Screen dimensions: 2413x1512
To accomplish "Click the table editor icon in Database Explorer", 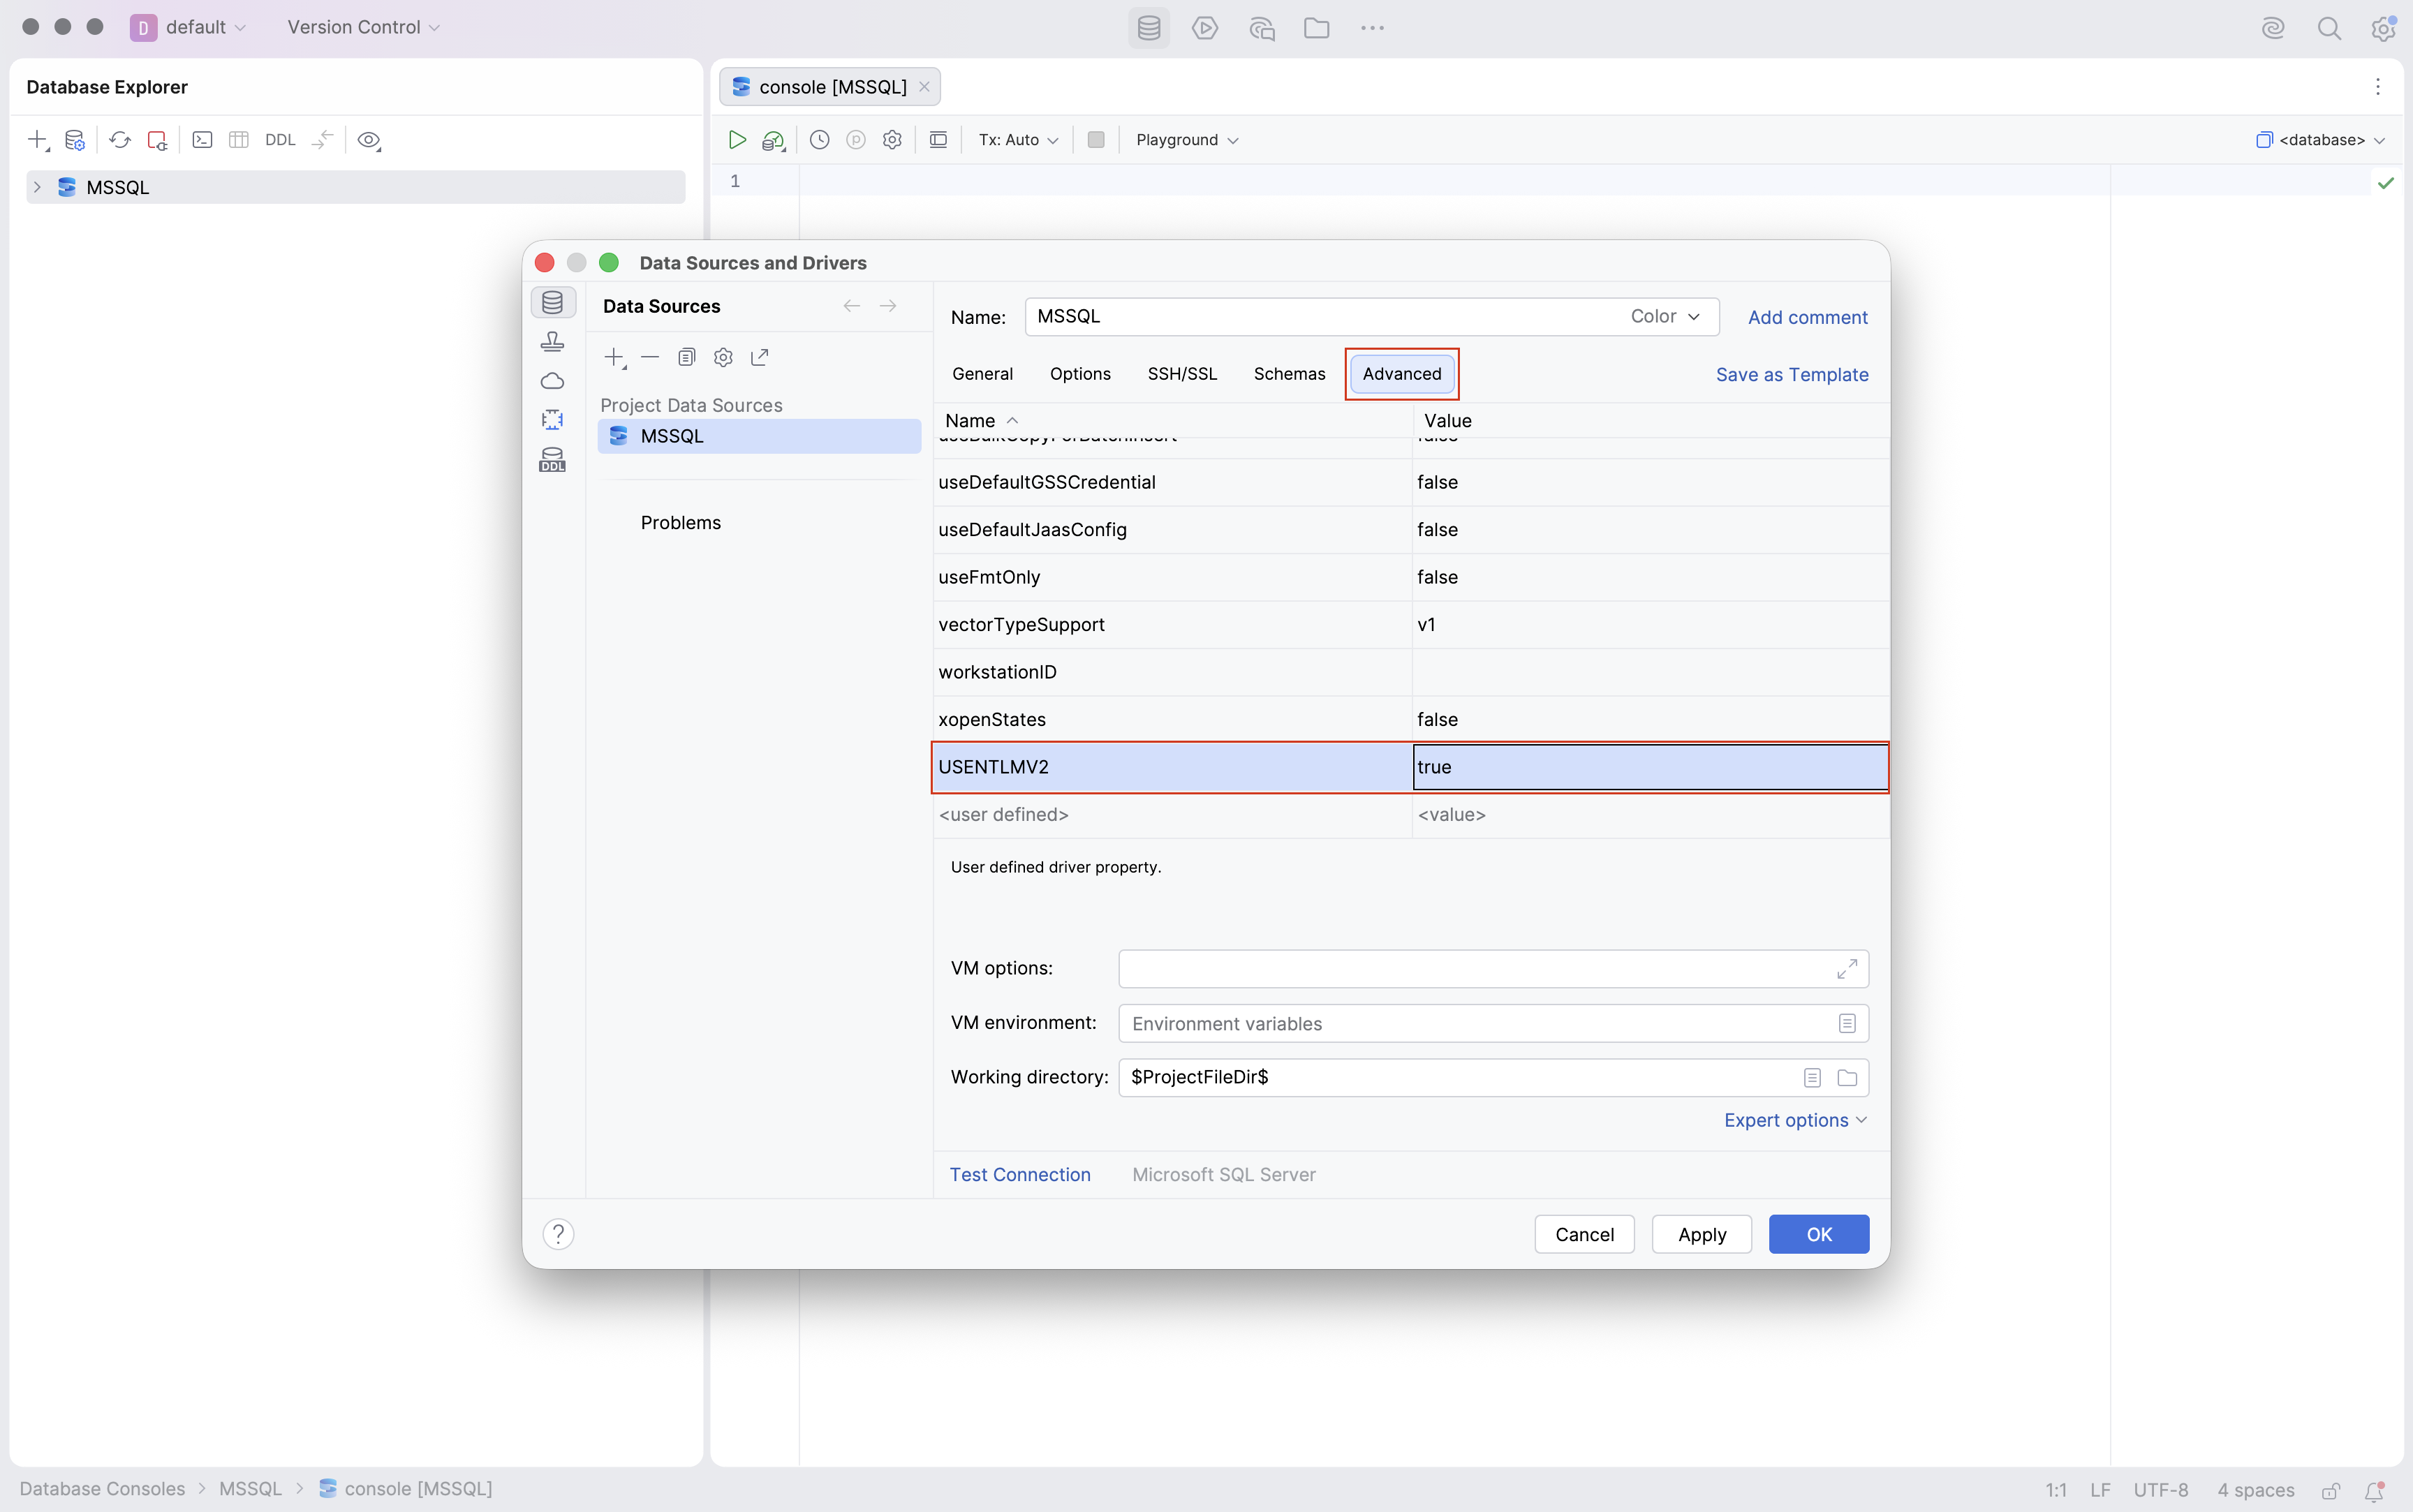I will [239, 140].
